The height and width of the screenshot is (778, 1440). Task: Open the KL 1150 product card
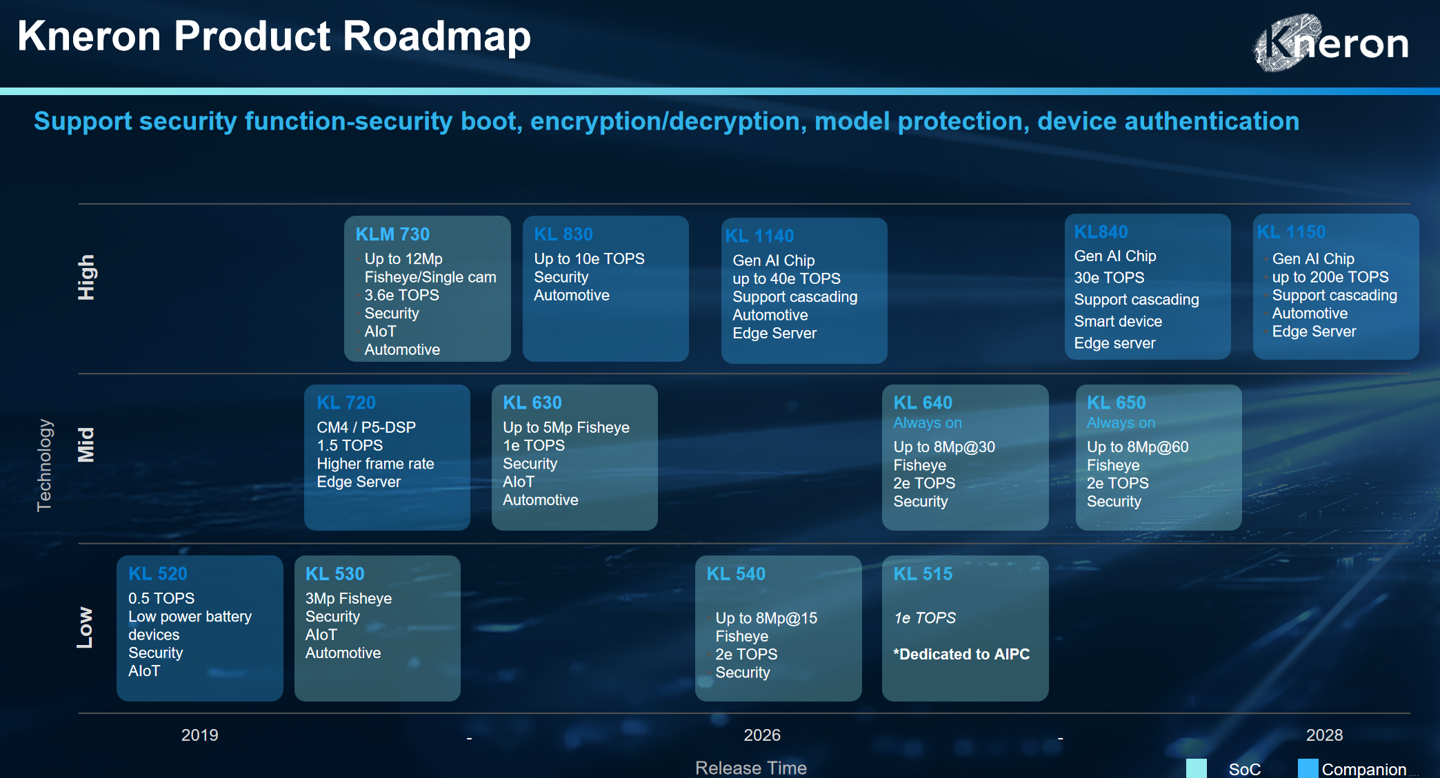click(1335, 287)
